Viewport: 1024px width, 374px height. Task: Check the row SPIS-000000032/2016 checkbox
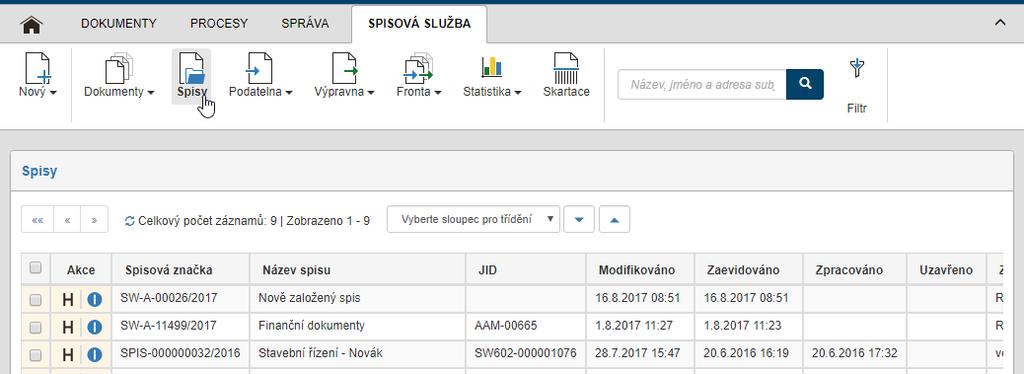coord(35,354)
